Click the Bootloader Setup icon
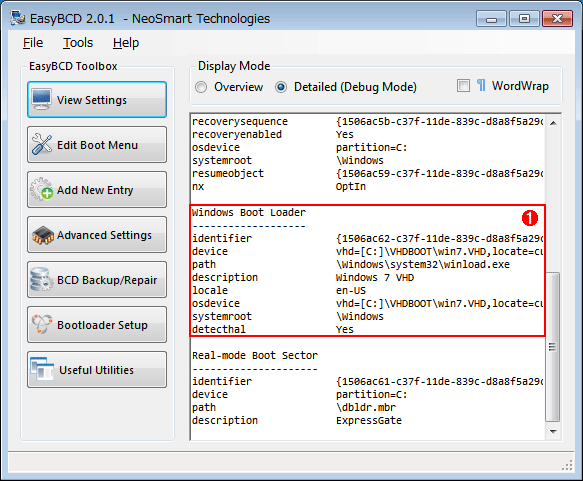Viewport: 583px width, 481px height. click(x=42, y=324)
